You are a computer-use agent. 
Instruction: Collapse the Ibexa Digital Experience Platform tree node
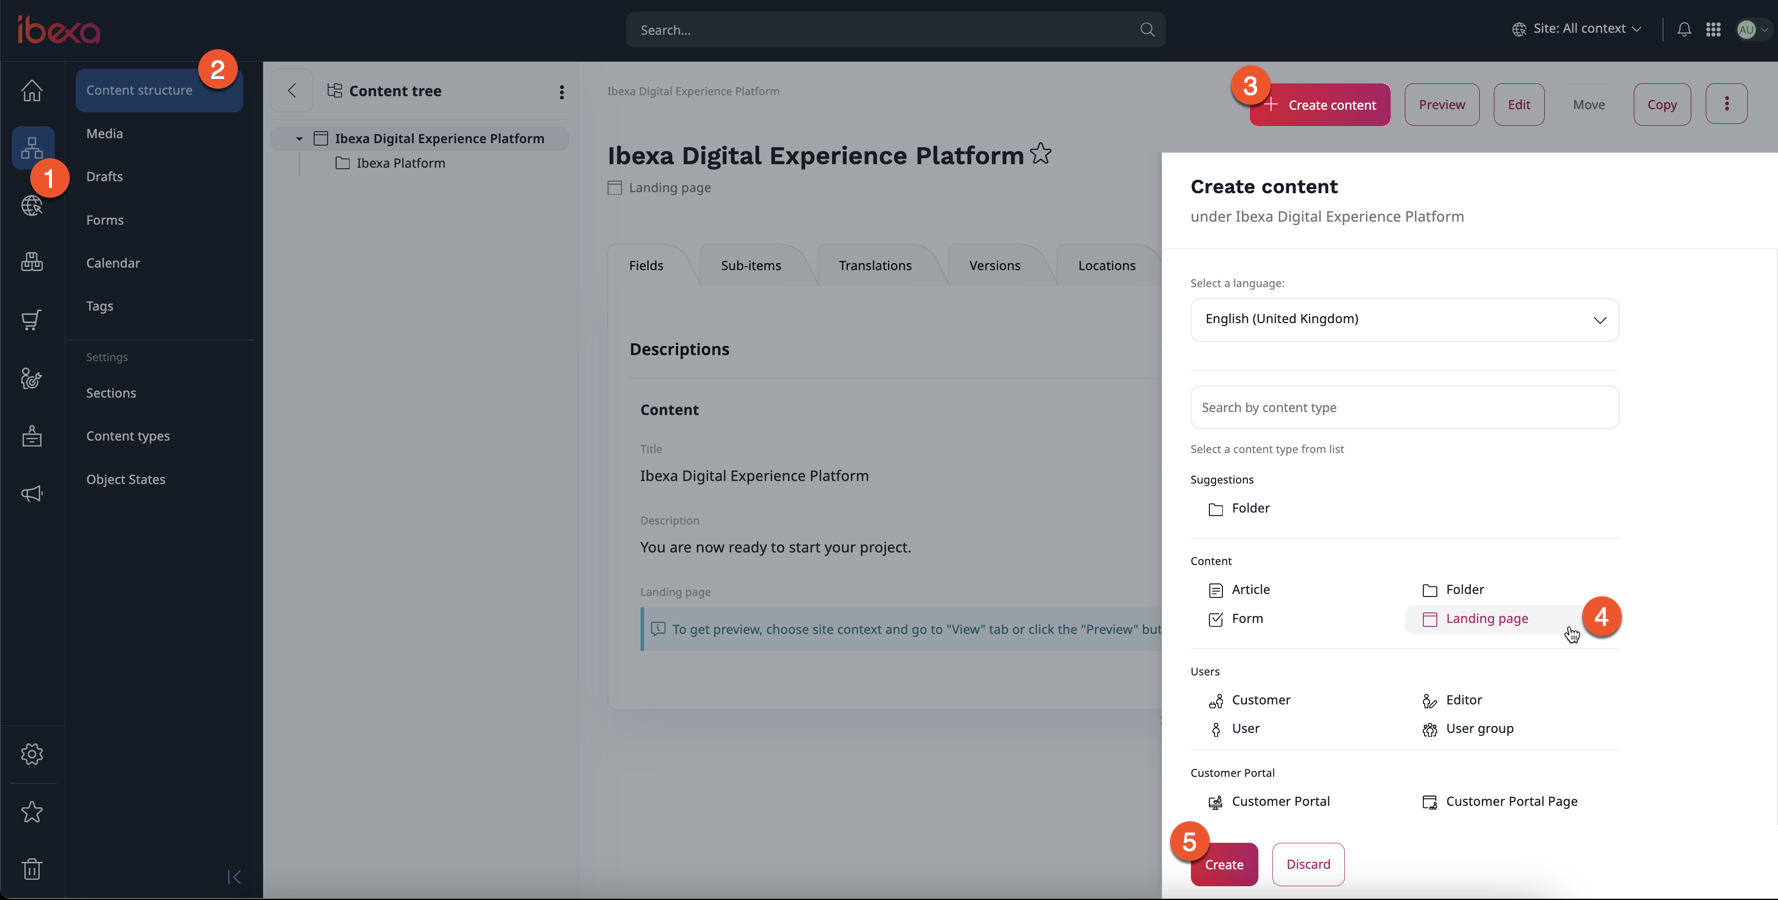[298, 138]
